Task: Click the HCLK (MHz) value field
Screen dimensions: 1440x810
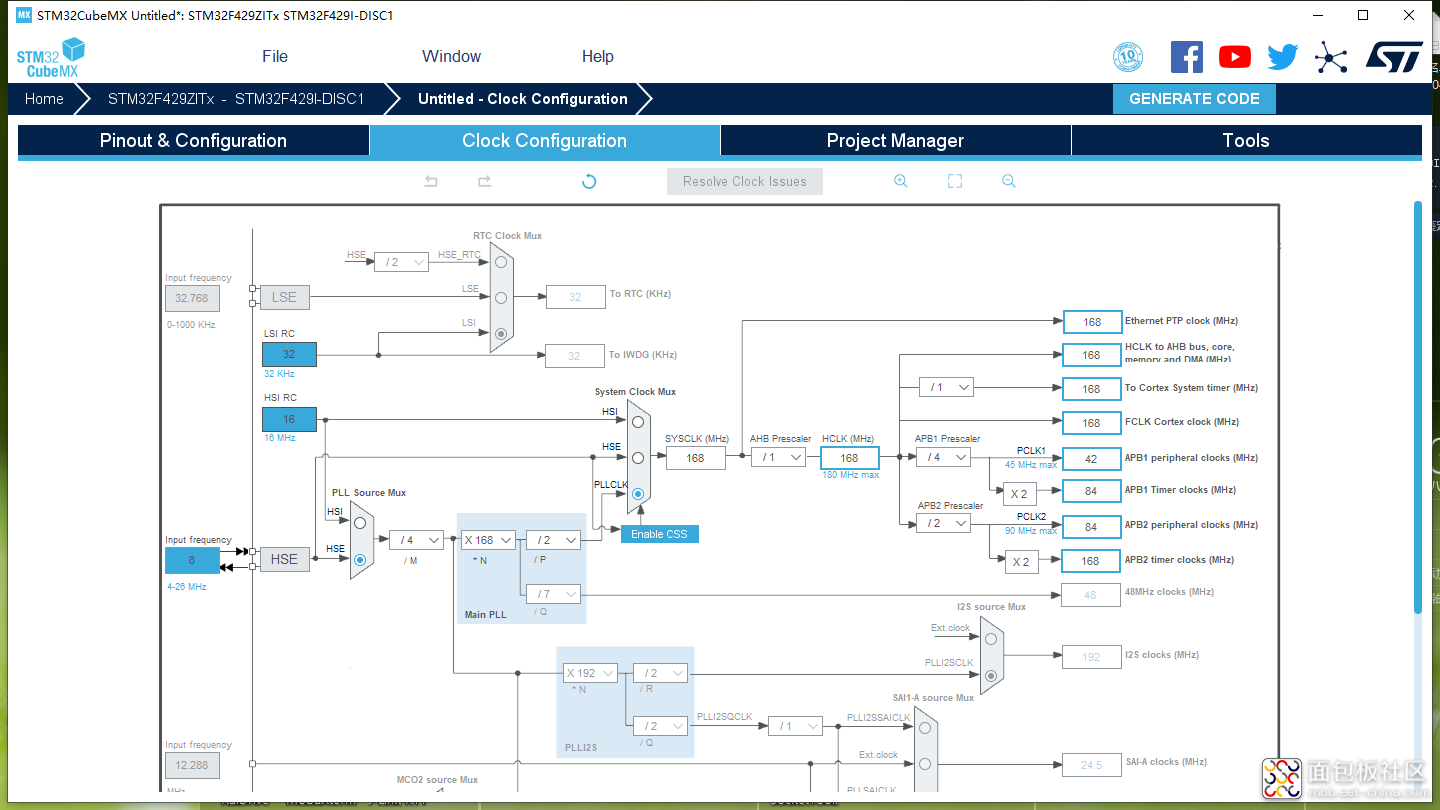Action: click(850, 458)
